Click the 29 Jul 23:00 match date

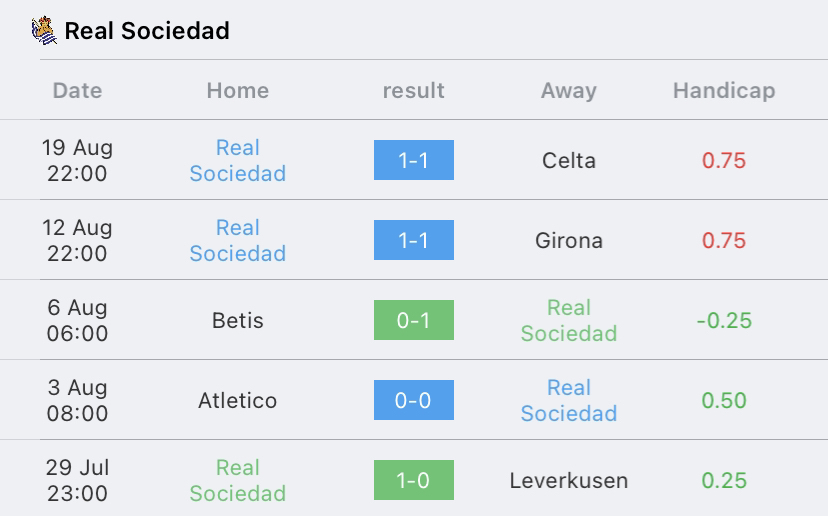click(x=77, y=480)
